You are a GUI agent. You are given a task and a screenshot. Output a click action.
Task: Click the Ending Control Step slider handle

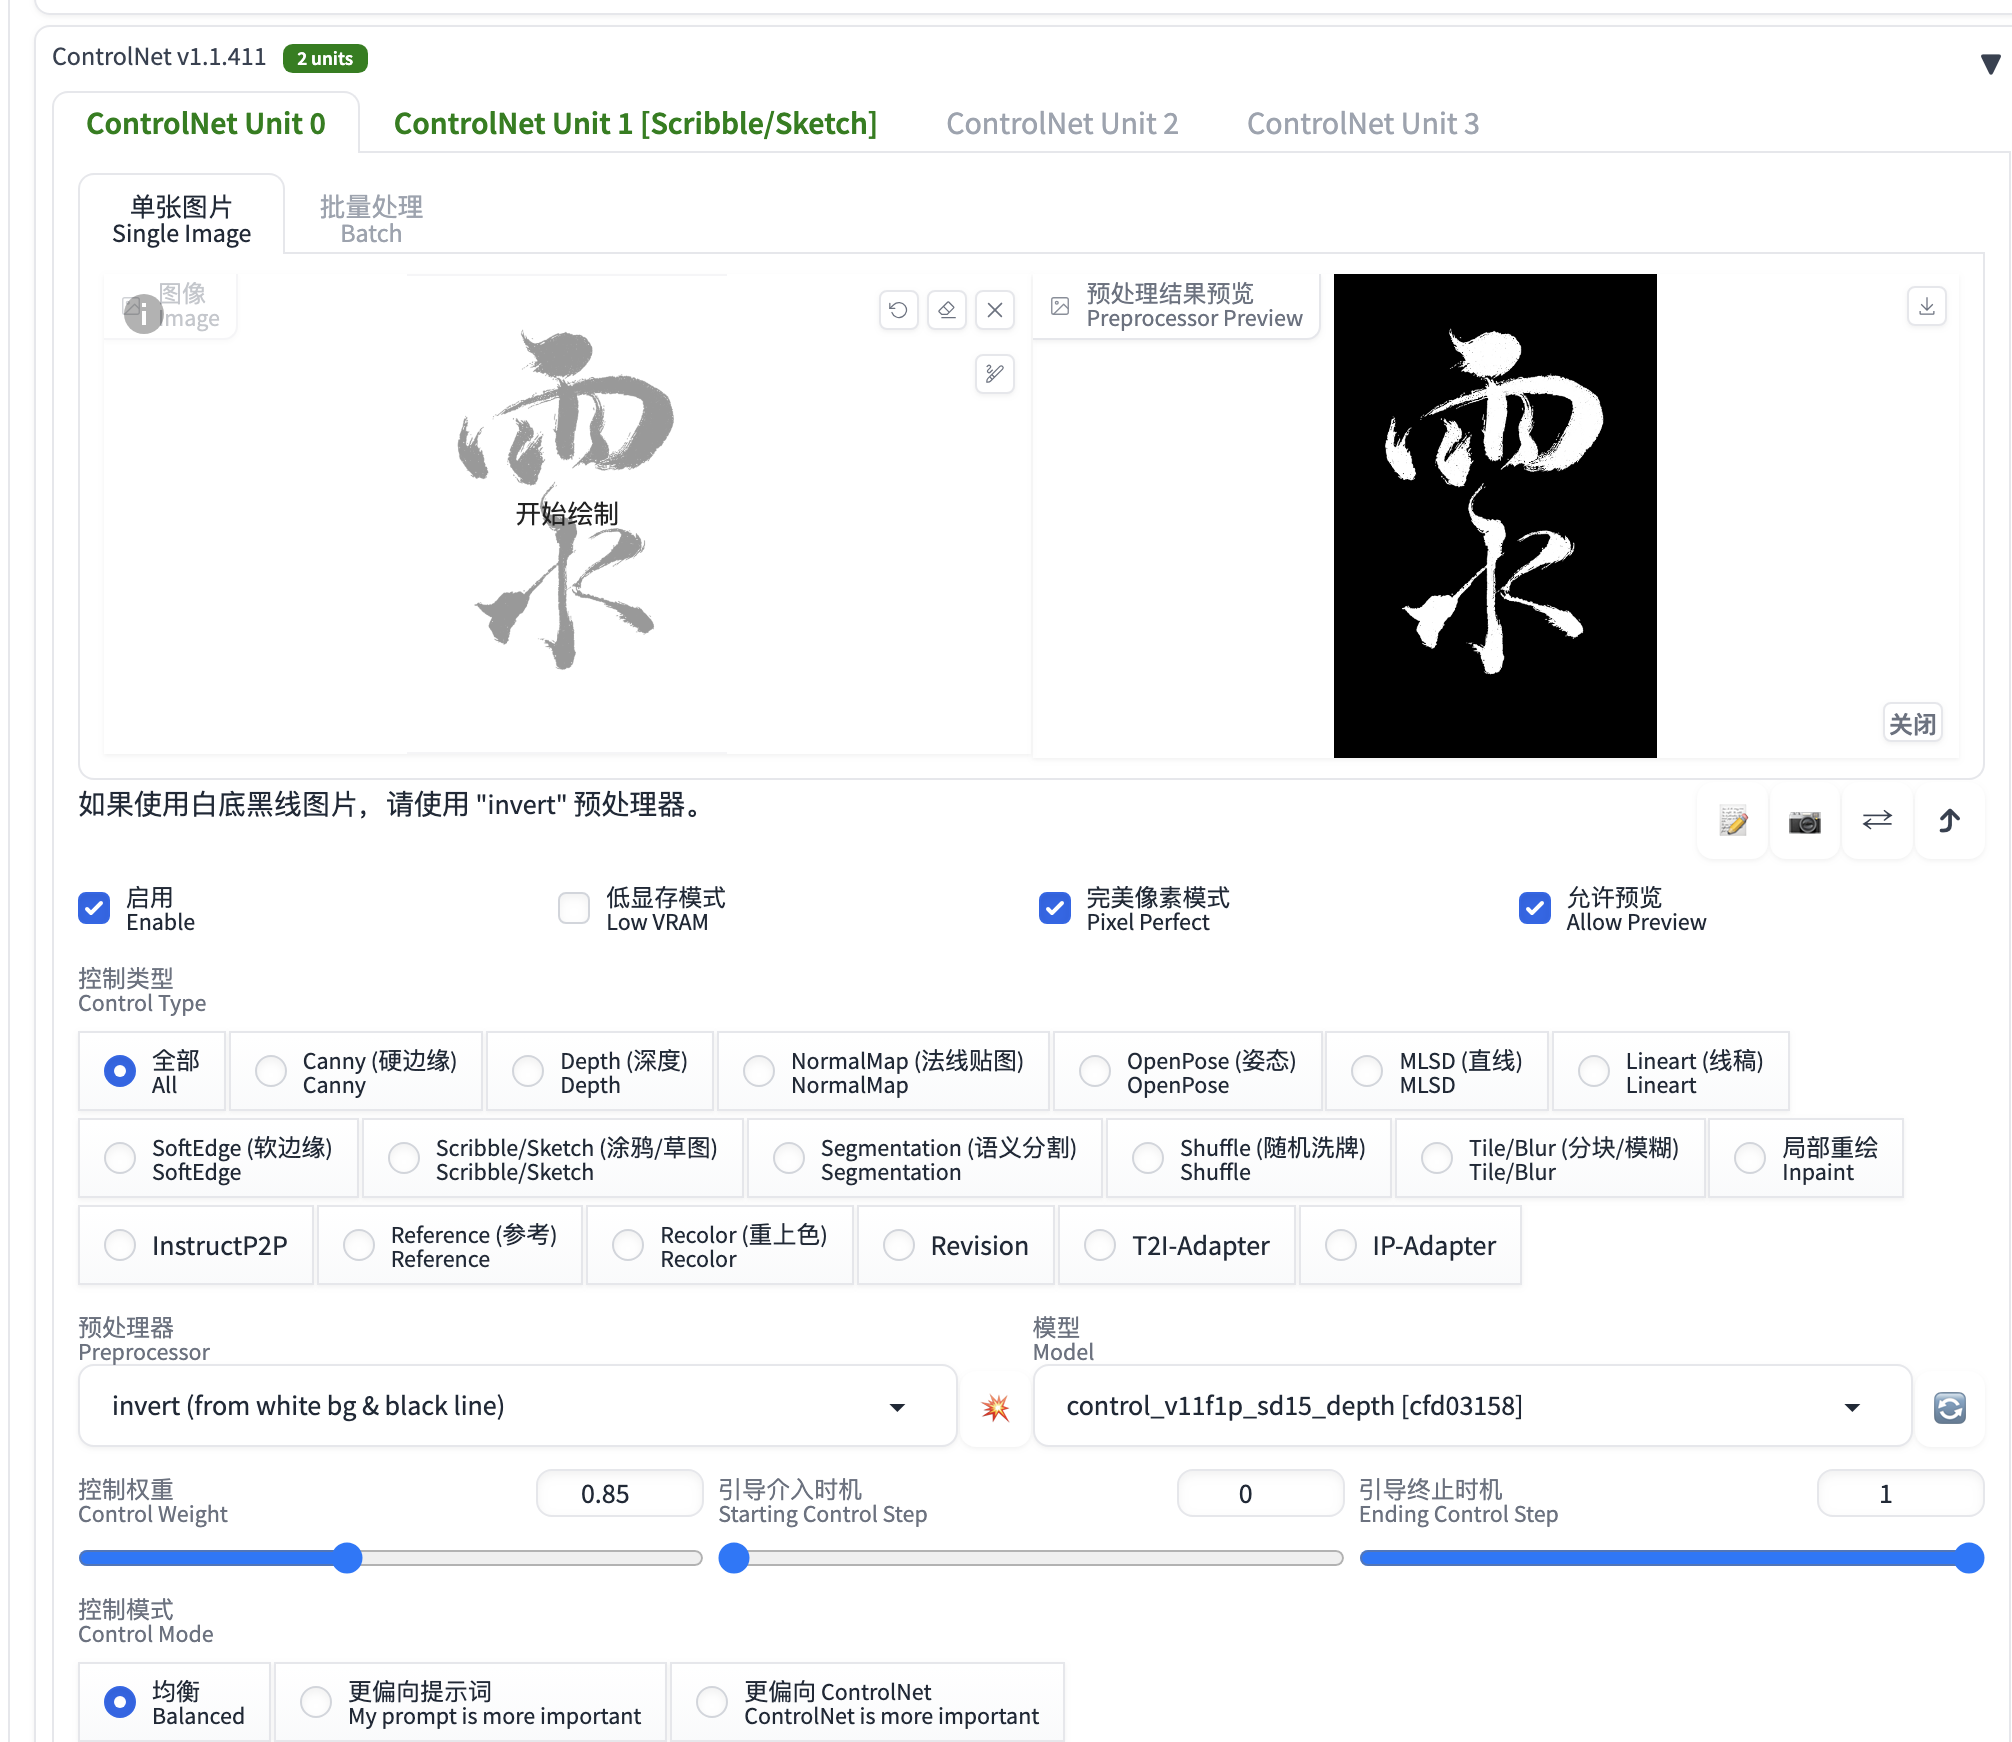coord(1969,1558)
